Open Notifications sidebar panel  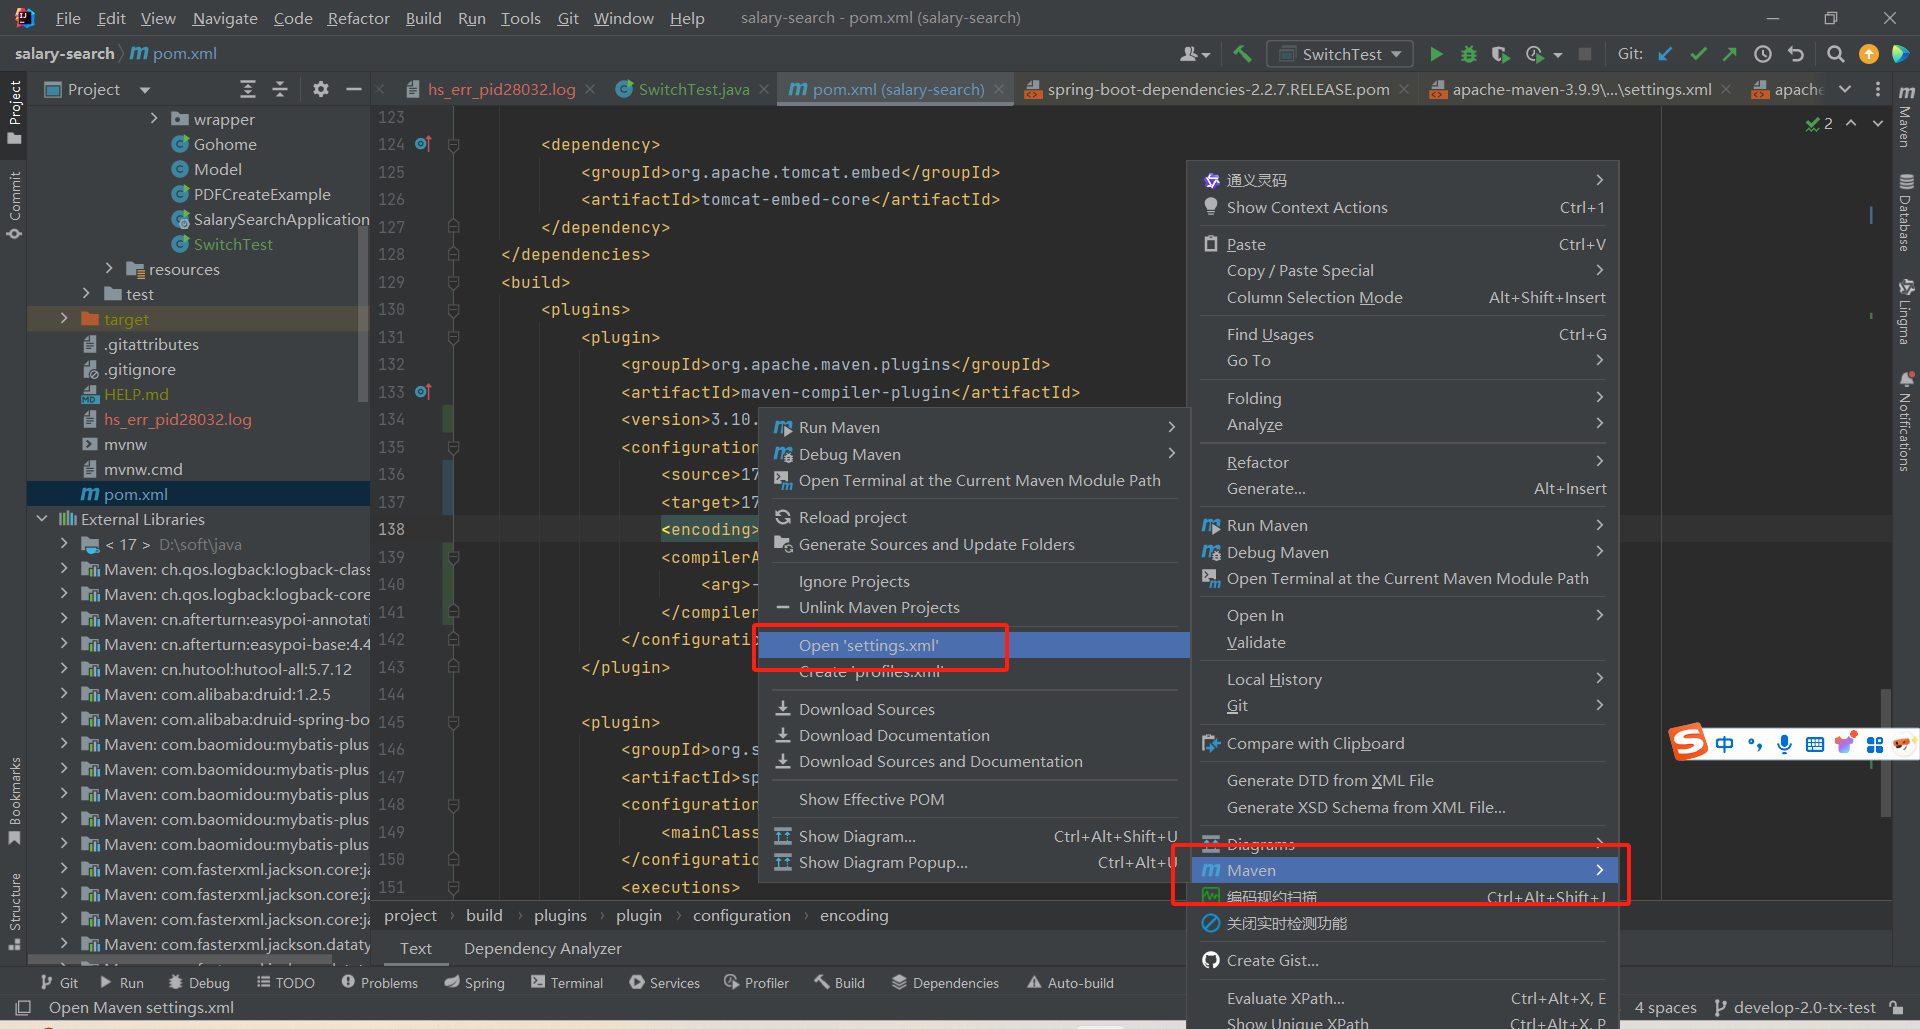(x=1906, y=421)
